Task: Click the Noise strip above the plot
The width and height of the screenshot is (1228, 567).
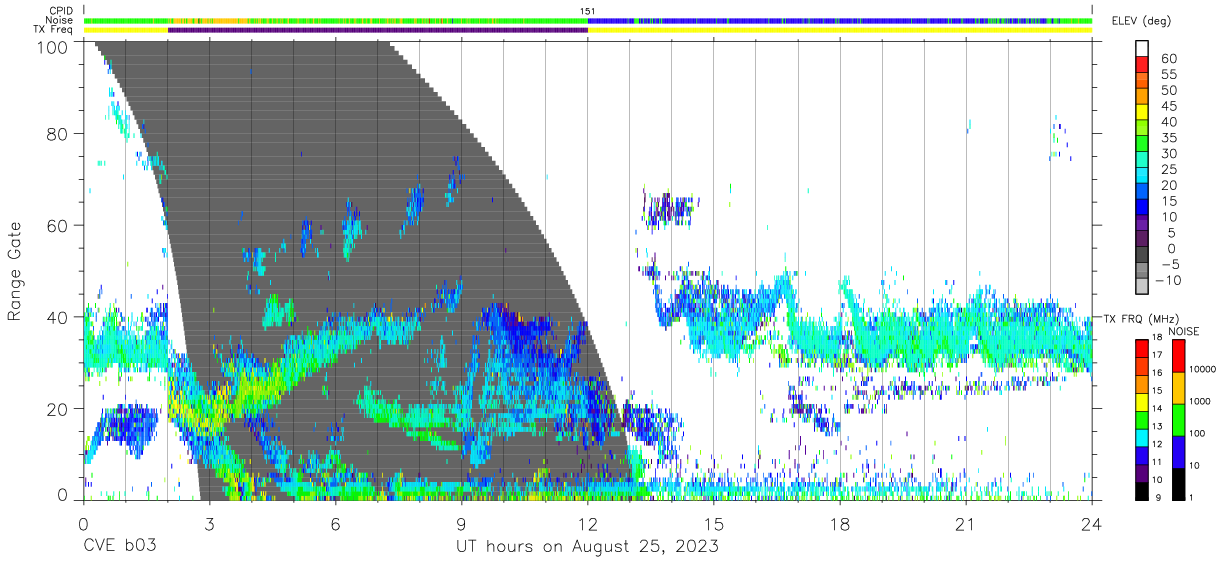Action: [x=587, y=20]
